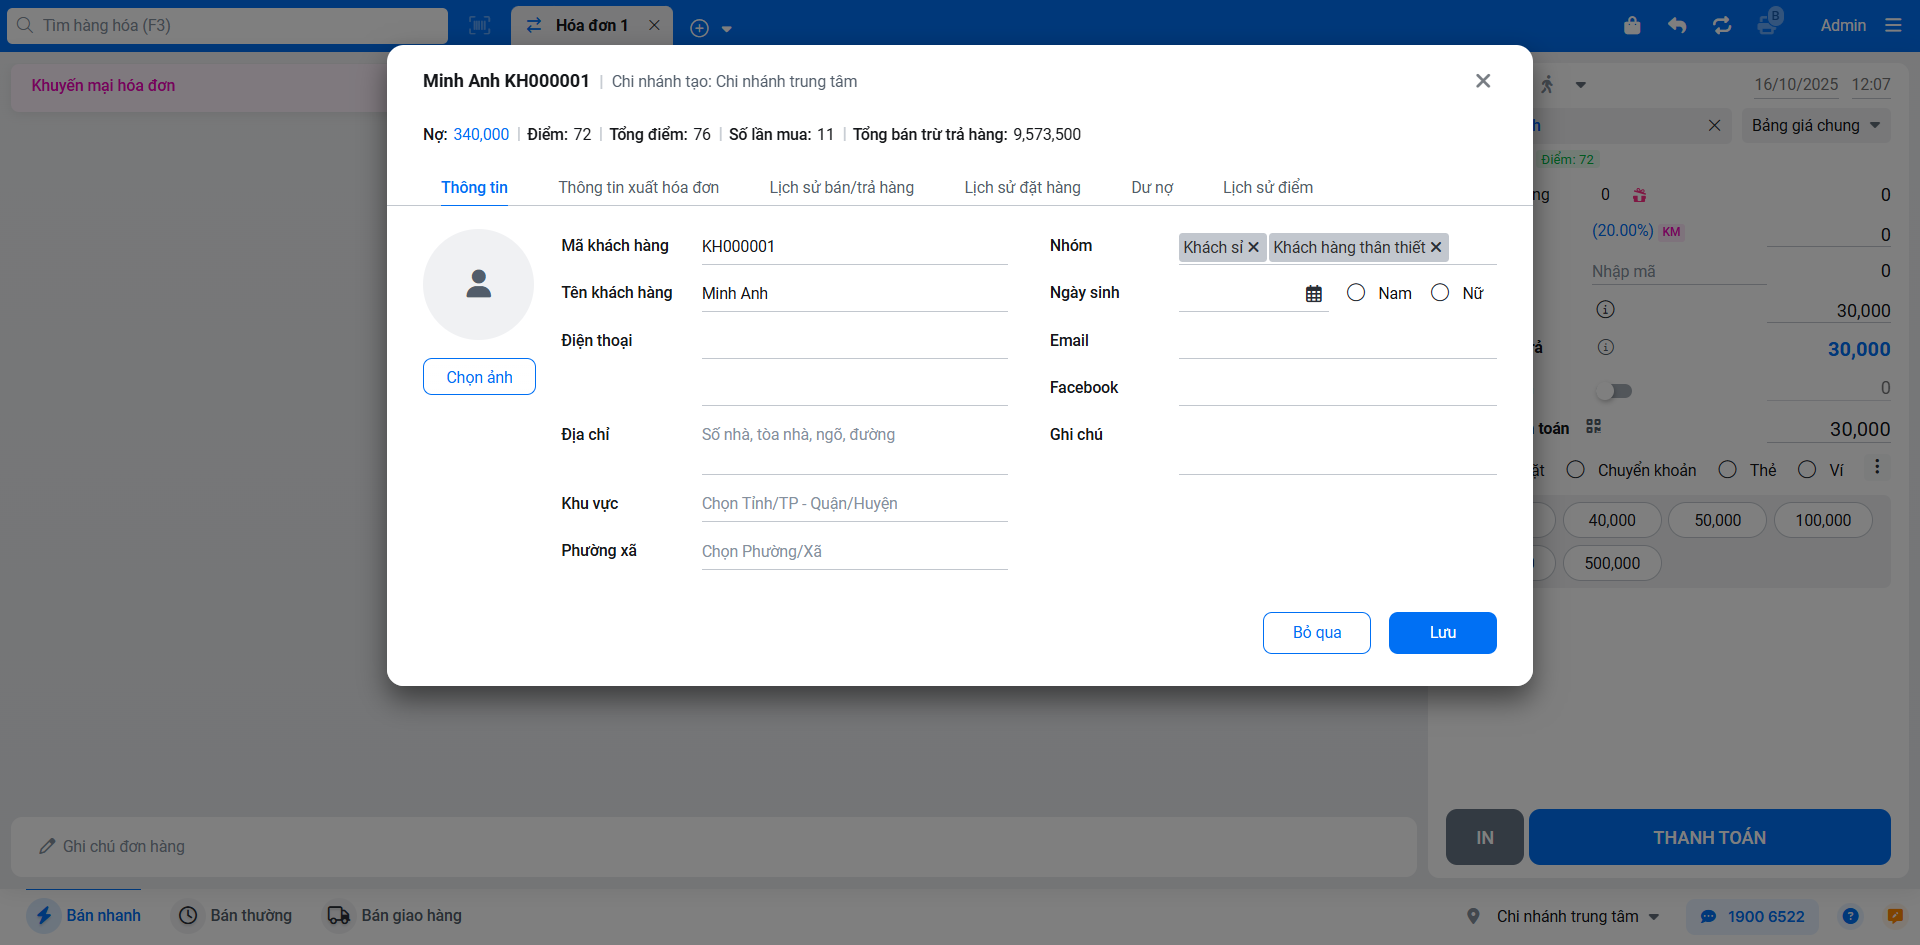
Task: Open more payment options vertical dots
Action: pos(1877,467)
